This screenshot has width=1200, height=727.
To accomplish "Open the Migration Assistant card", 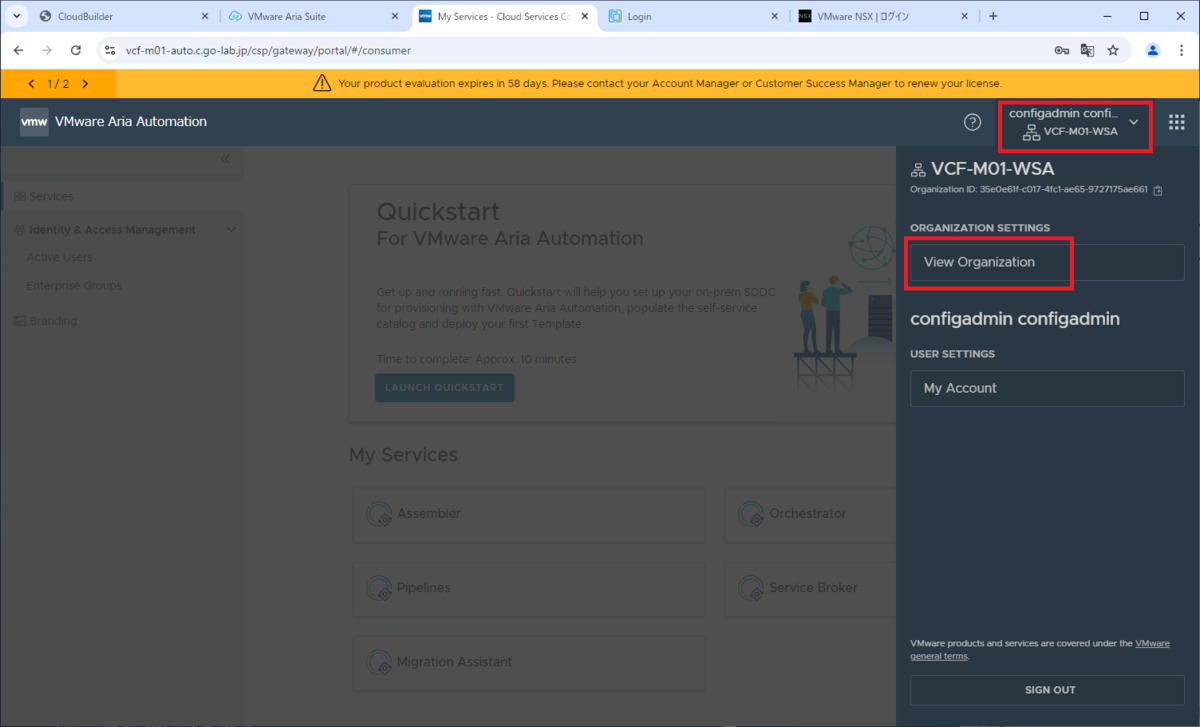I will click(529, 662).
